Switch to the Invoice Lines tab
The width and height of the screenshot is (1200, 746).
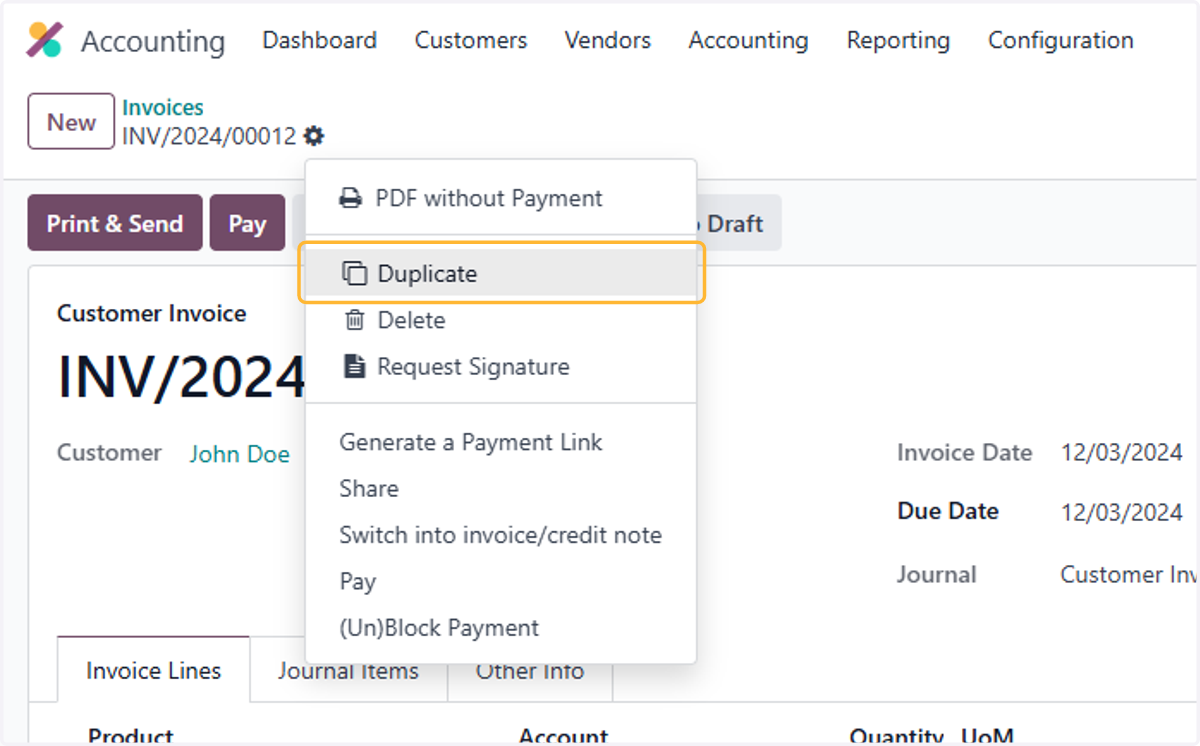[x=153, y=670]
